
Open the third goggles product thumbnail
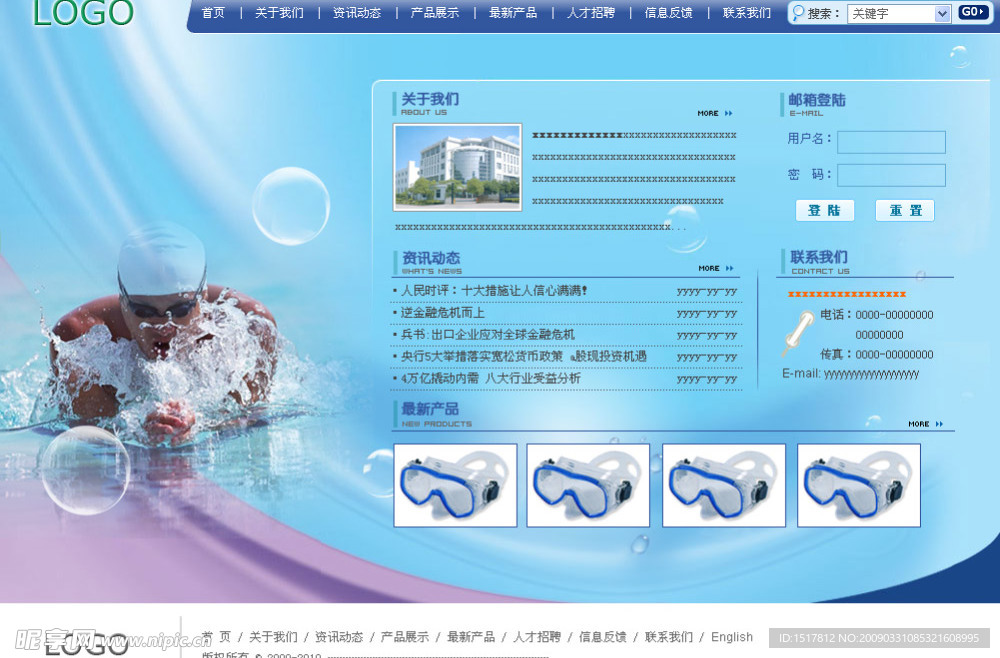[x=724, y=485]
